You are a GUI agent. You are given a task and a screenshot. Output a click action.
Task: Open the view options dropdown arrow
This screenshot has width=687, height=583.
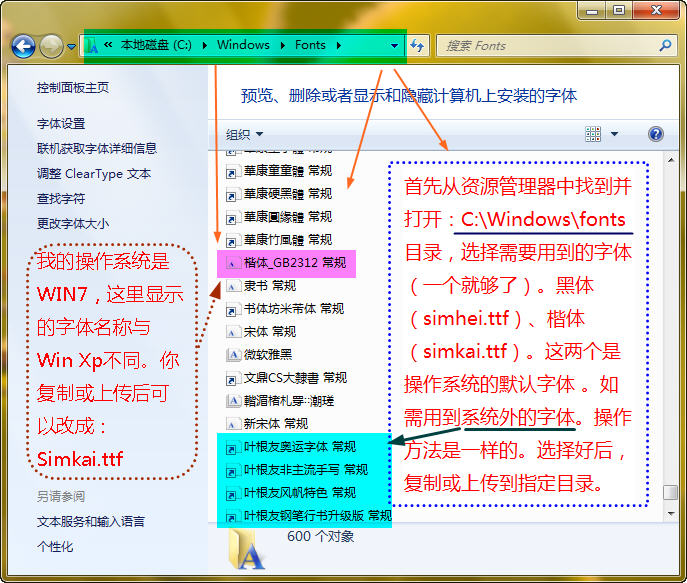614,134
